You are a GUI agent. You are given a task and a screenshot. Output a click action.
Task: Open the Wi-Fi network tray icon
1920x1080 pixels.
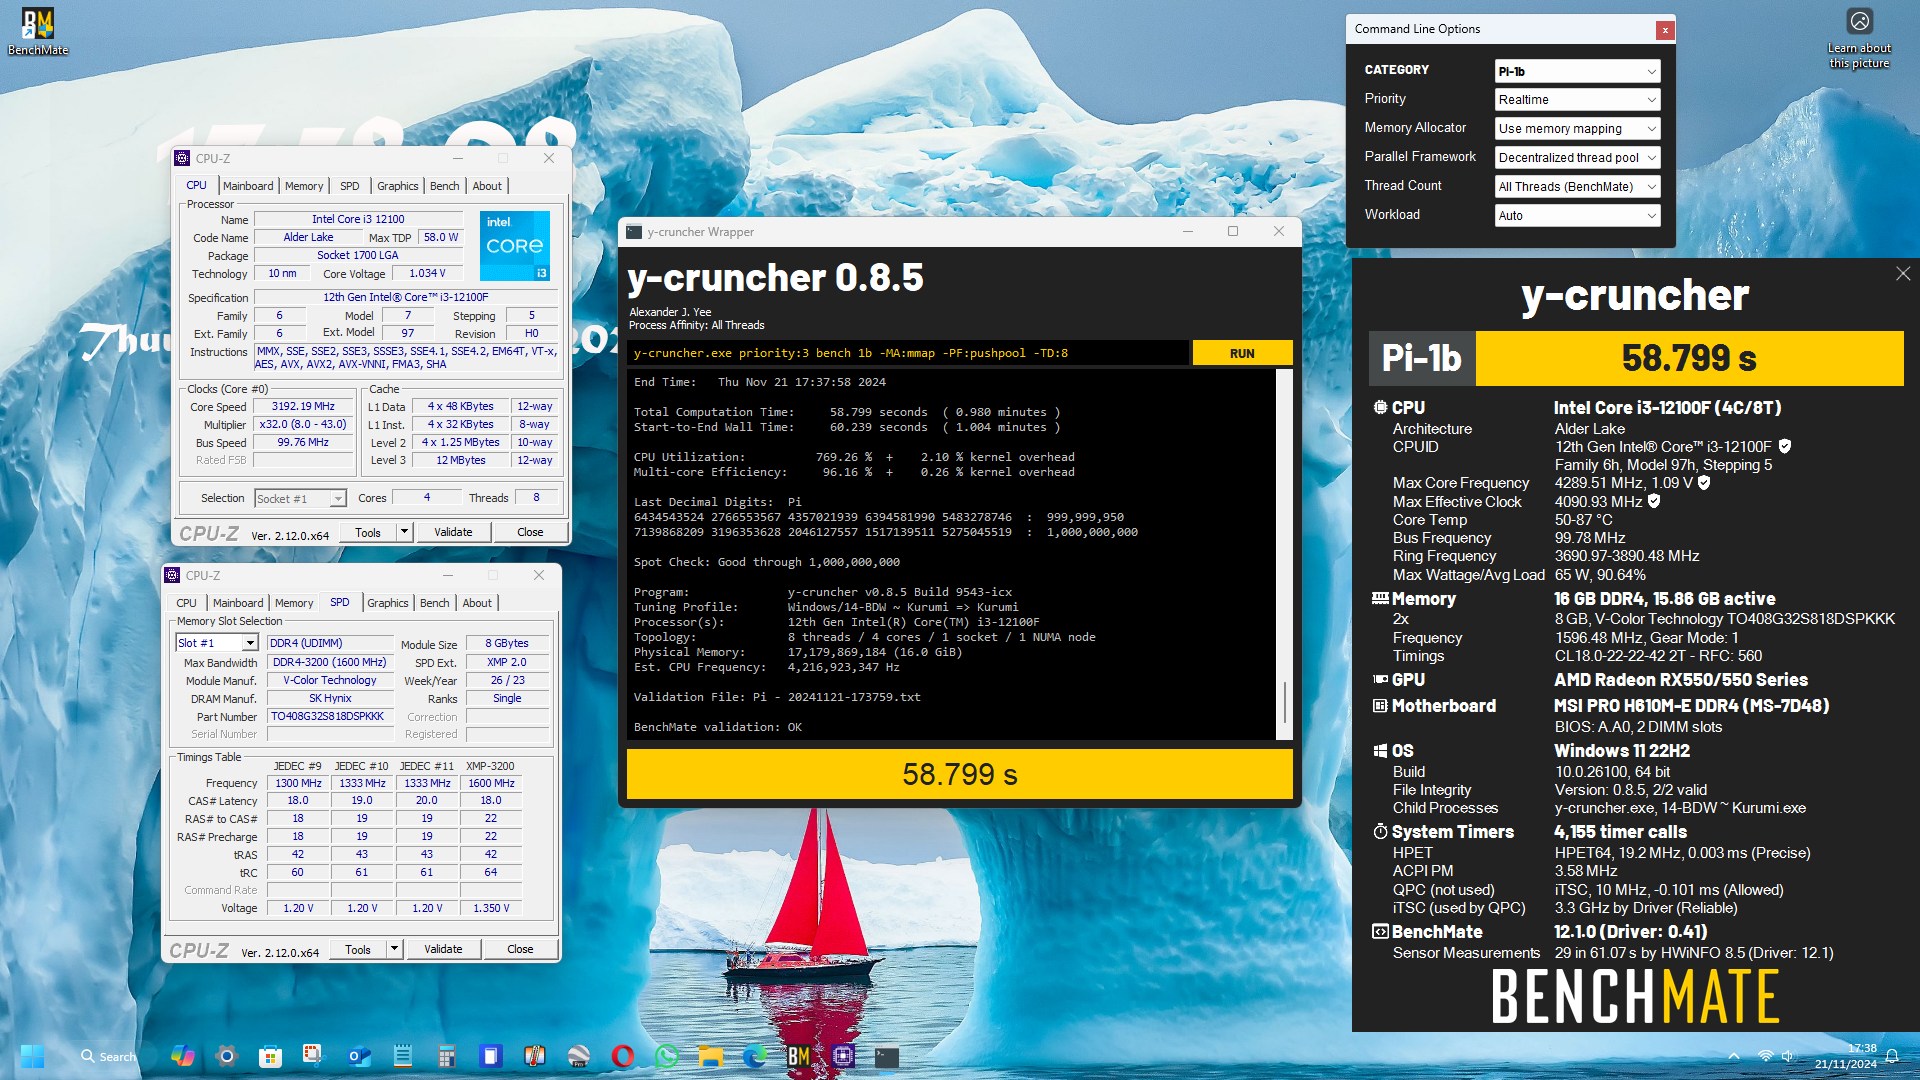[x=1766, y=1056]
